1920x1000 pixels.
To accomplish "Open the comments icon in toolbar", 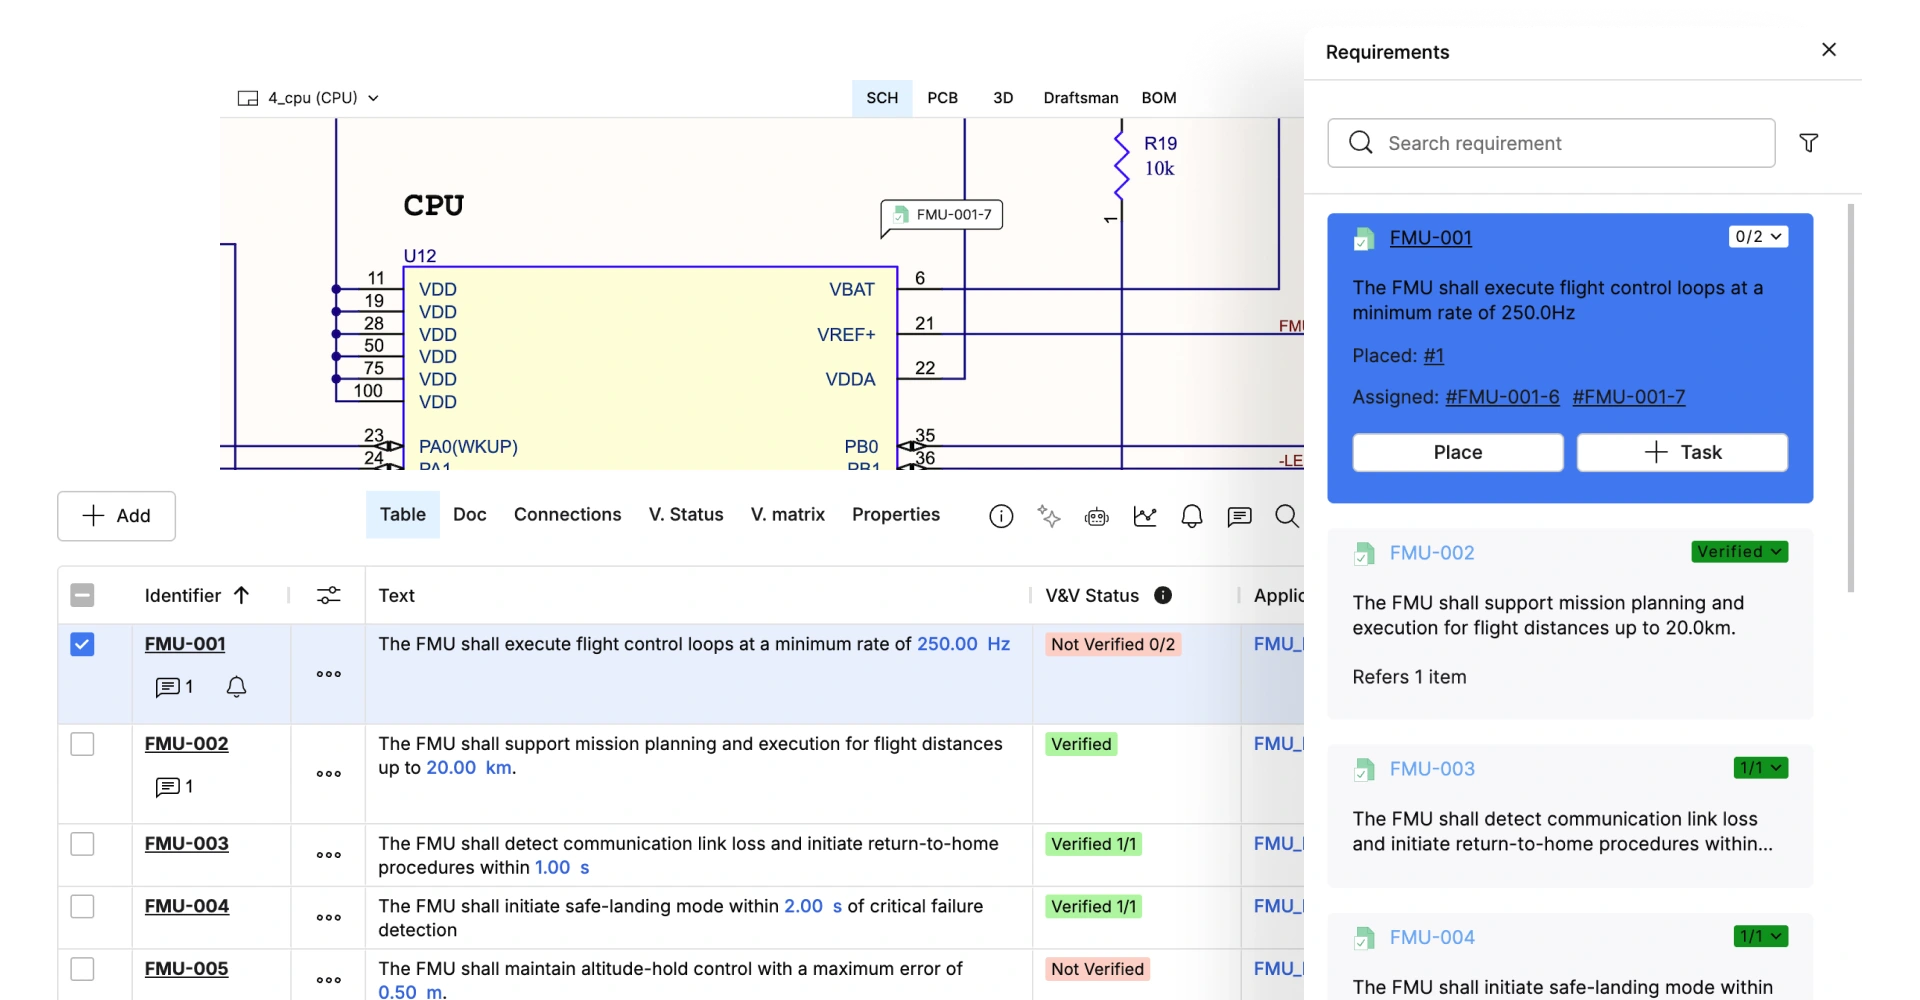I will click(x=1240, y=516).
